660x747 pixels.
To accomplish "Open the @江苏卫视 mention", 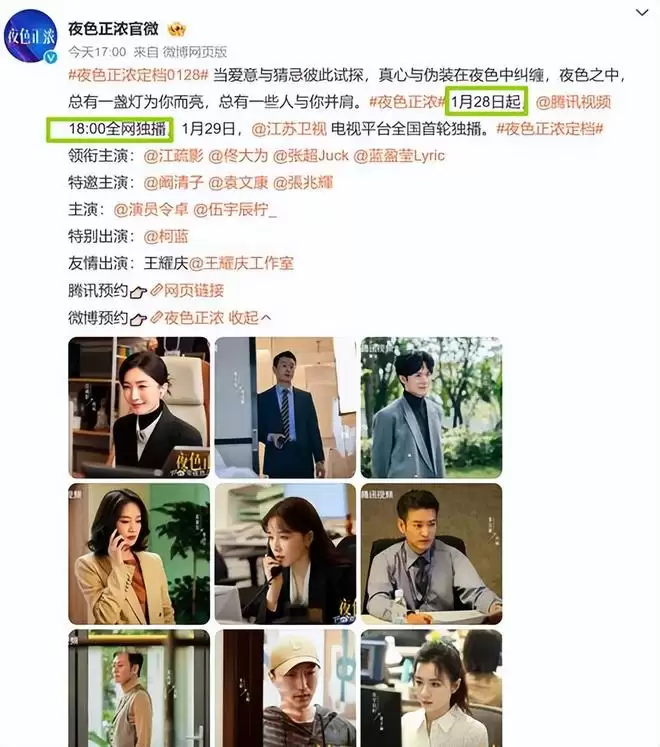I will pos(289,129).
